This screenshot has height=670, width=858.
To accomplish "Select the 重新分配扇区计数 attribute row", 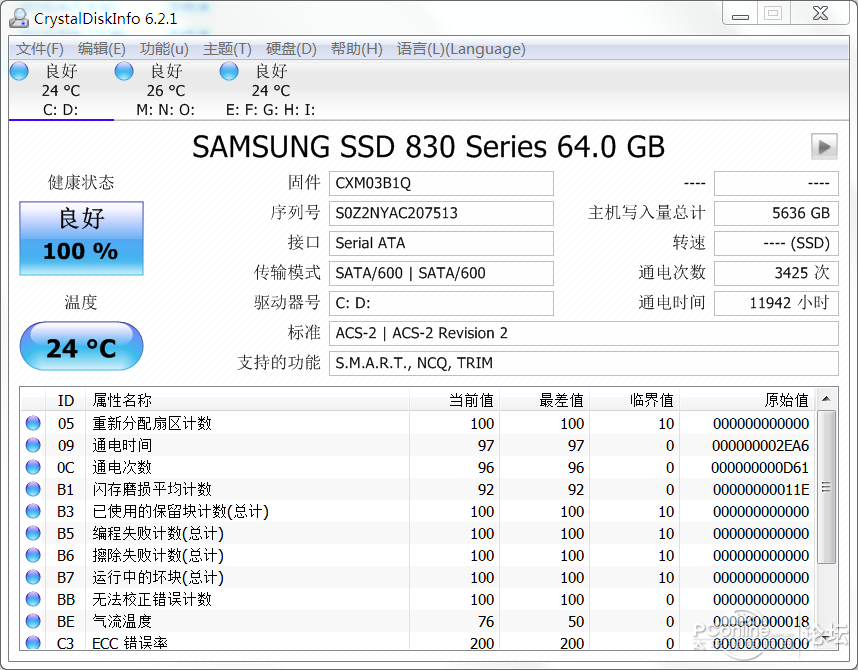I will pos(418,423).
